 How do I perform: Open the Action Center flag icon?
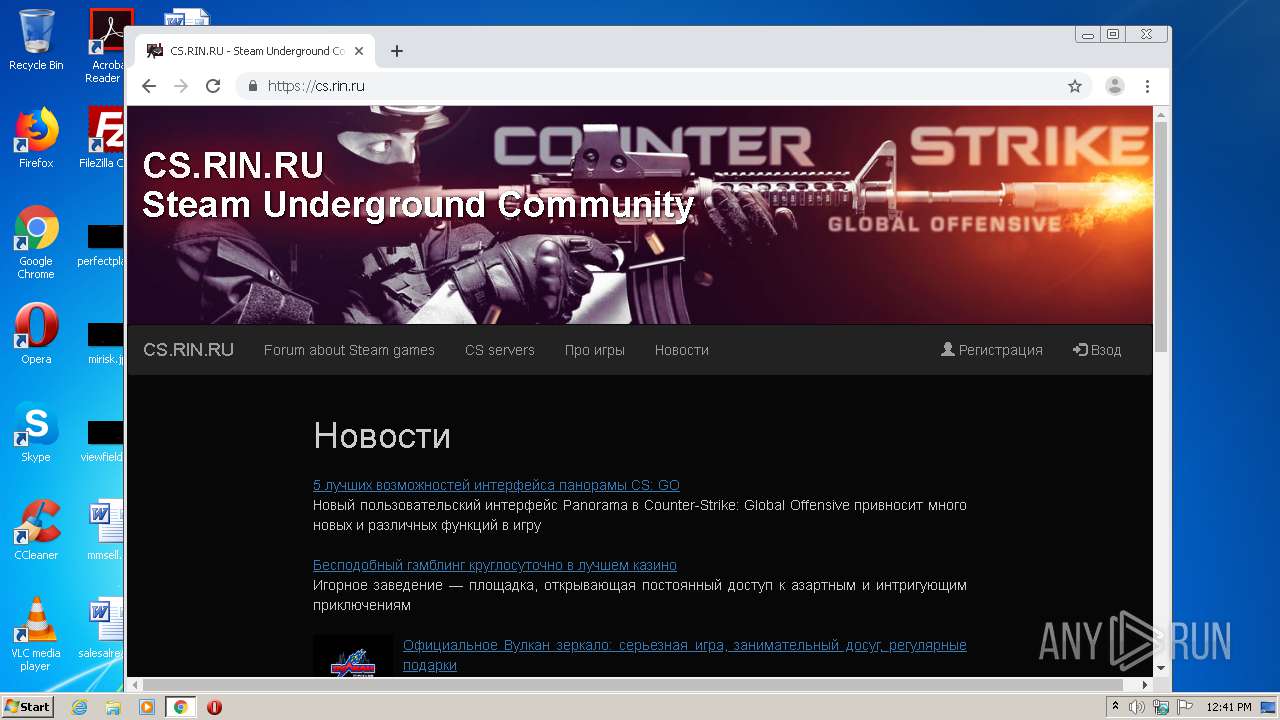(1184, 707)
